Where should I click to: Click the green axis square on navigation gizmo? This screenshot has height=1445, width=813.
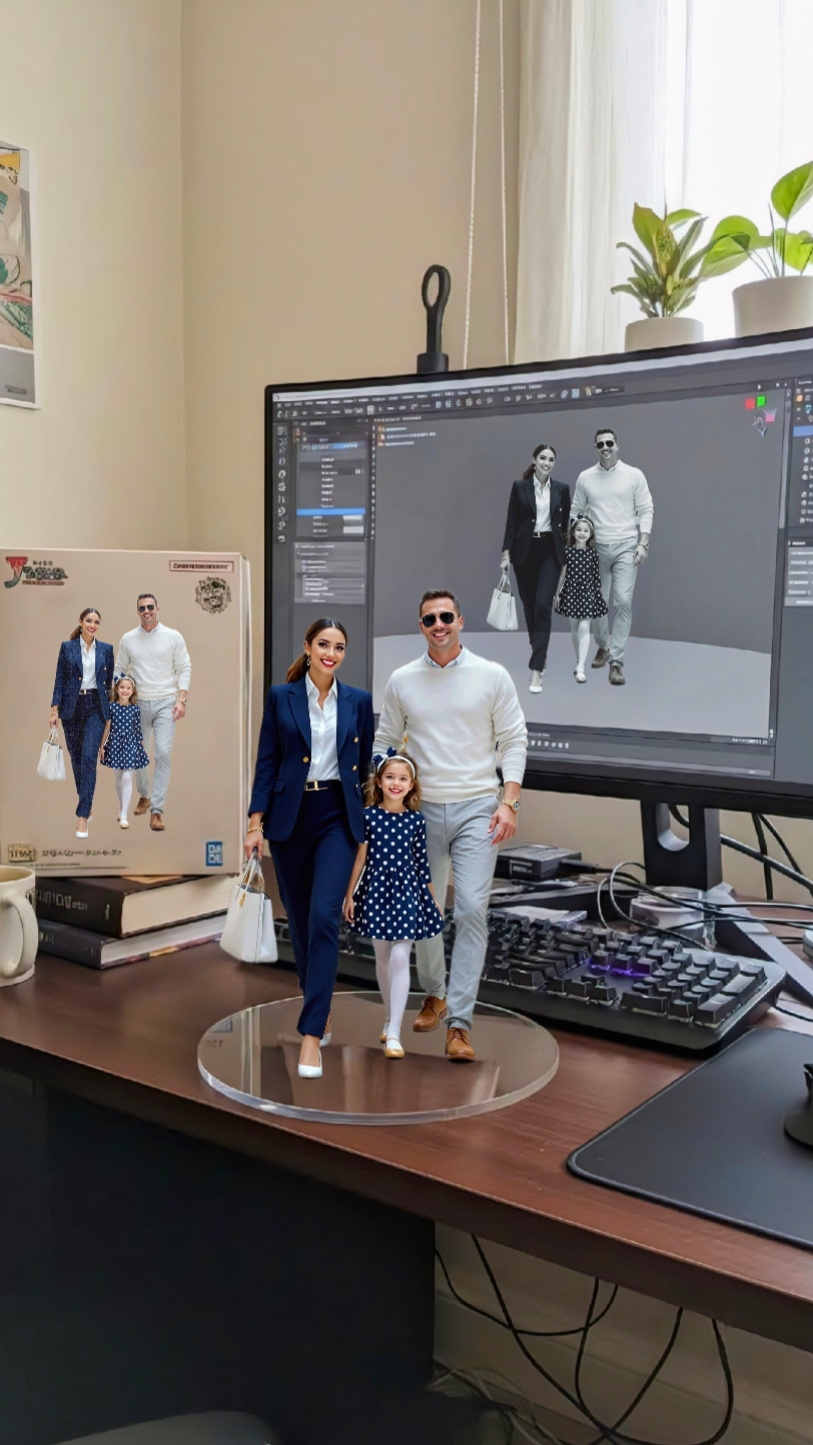point(761,400)
